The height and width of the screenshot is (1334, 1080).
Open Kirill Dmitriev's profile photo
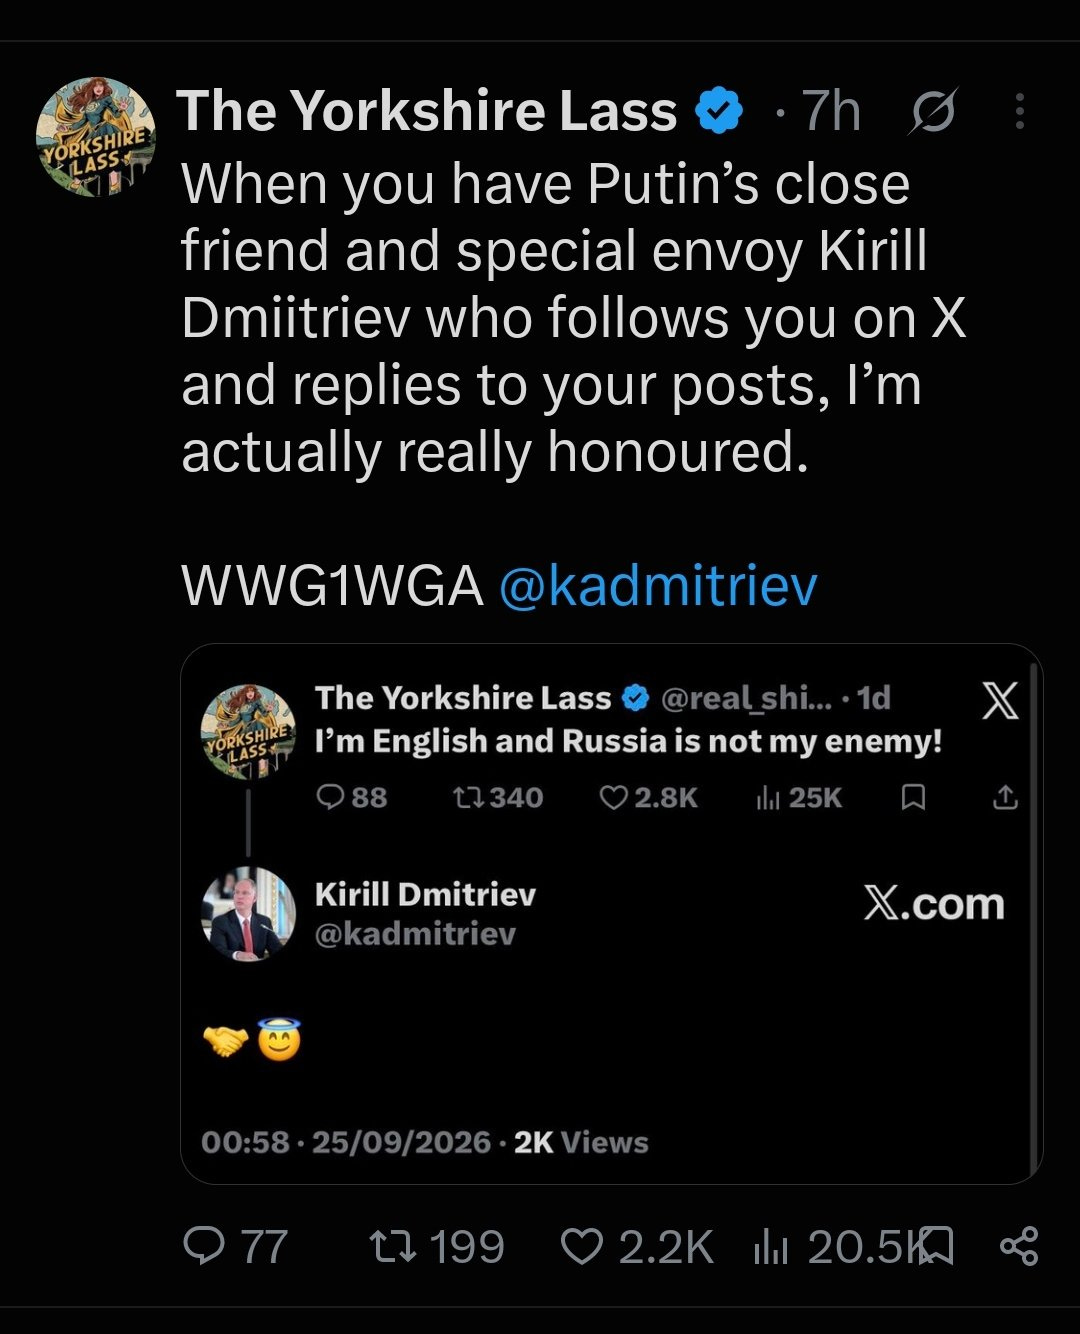click(x=249, y=913)
